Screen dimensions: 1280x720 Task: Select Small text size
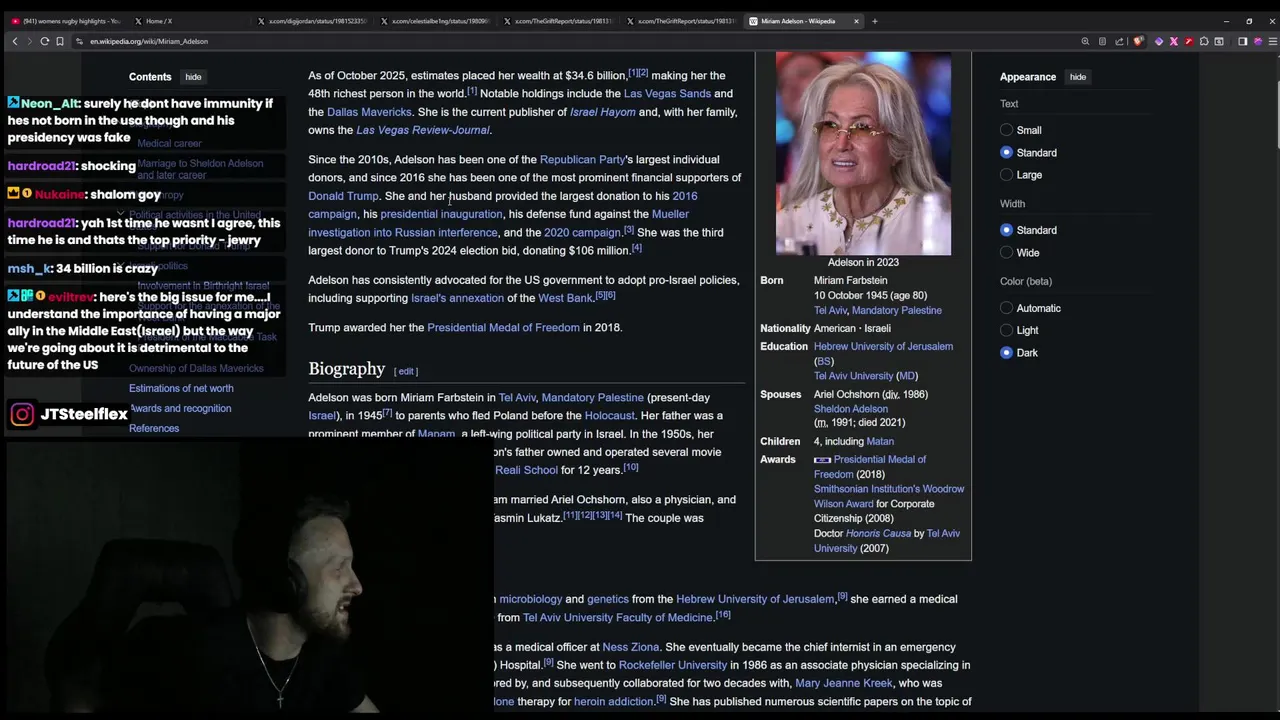click(x=1006, y=130)
